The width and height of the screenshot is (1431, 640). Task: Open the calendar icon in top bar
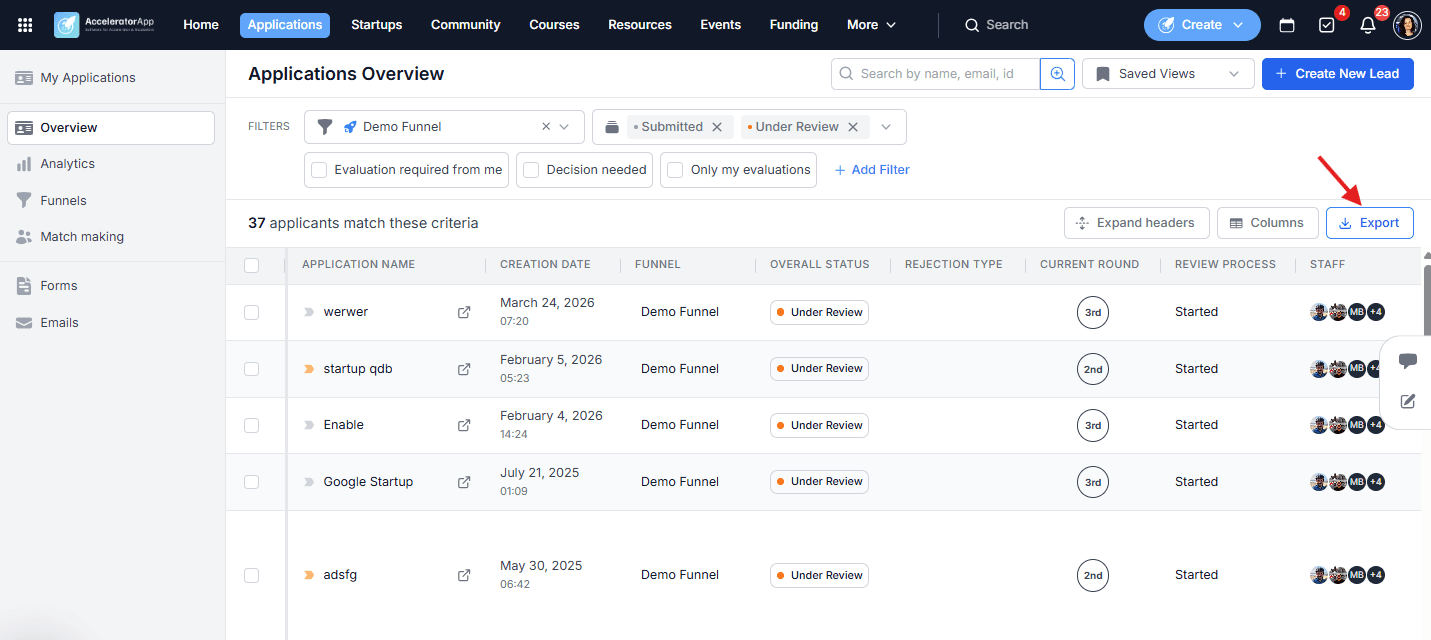pyautogui.click(x=1287, y=25)
